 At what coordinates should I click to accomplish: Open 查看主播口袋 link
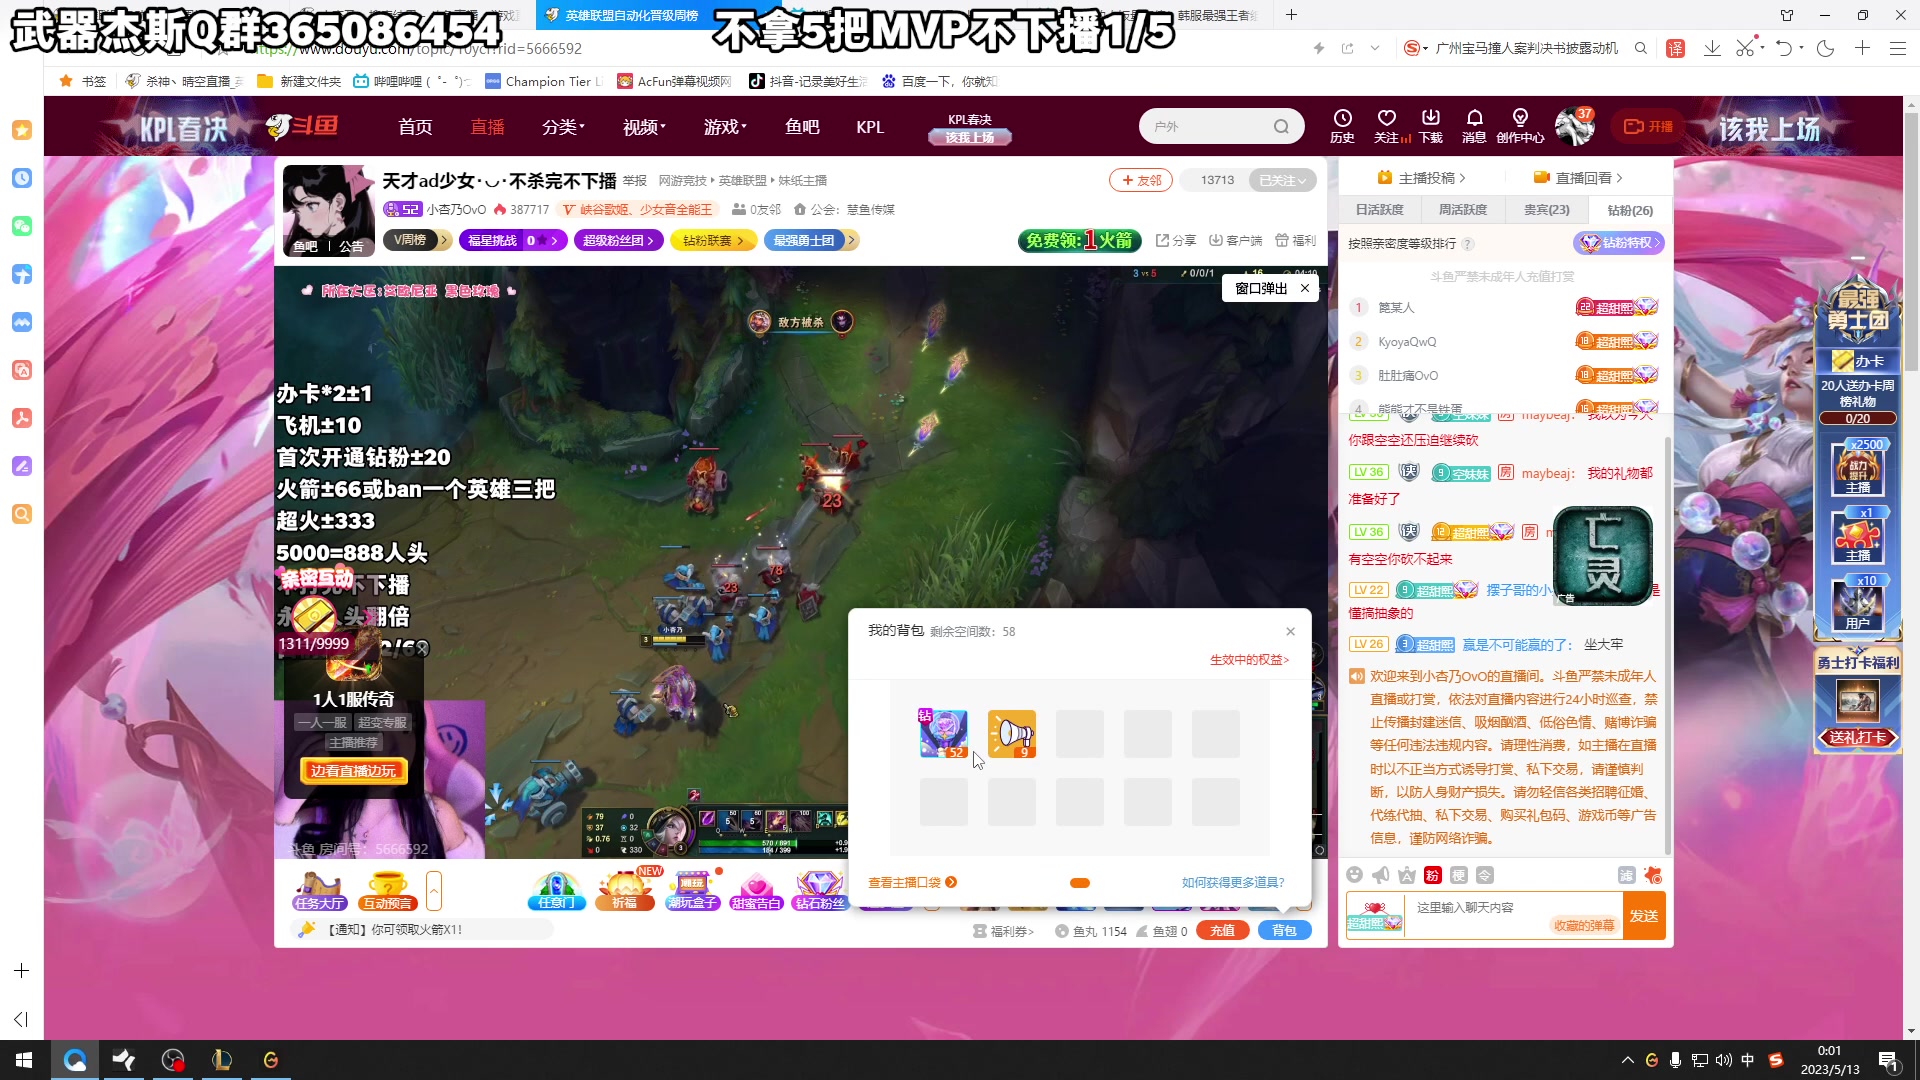pos(912,882)
